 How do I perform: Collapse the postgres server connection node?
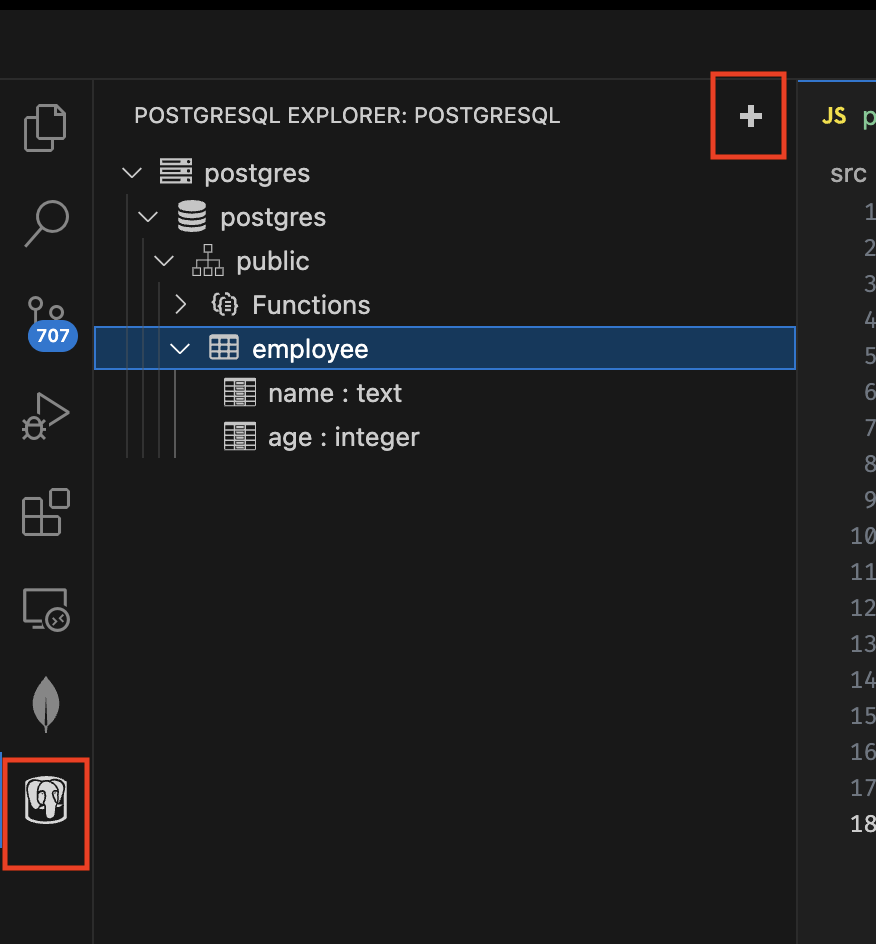coord(132,173)
